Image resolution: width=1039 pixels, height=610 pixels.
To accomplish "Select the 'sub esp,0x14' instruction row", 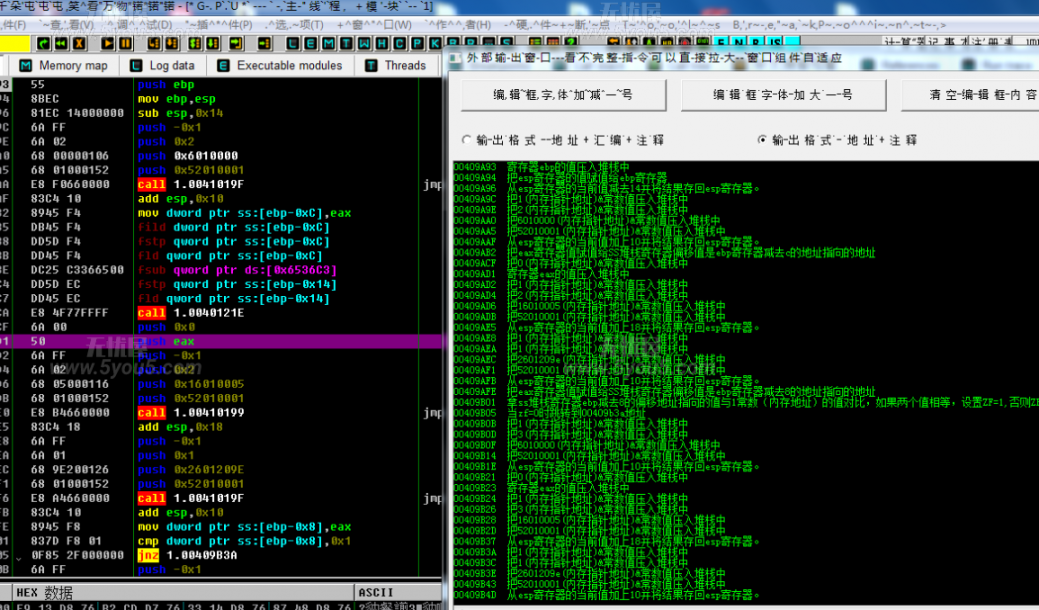I will [x=222, y=113].
